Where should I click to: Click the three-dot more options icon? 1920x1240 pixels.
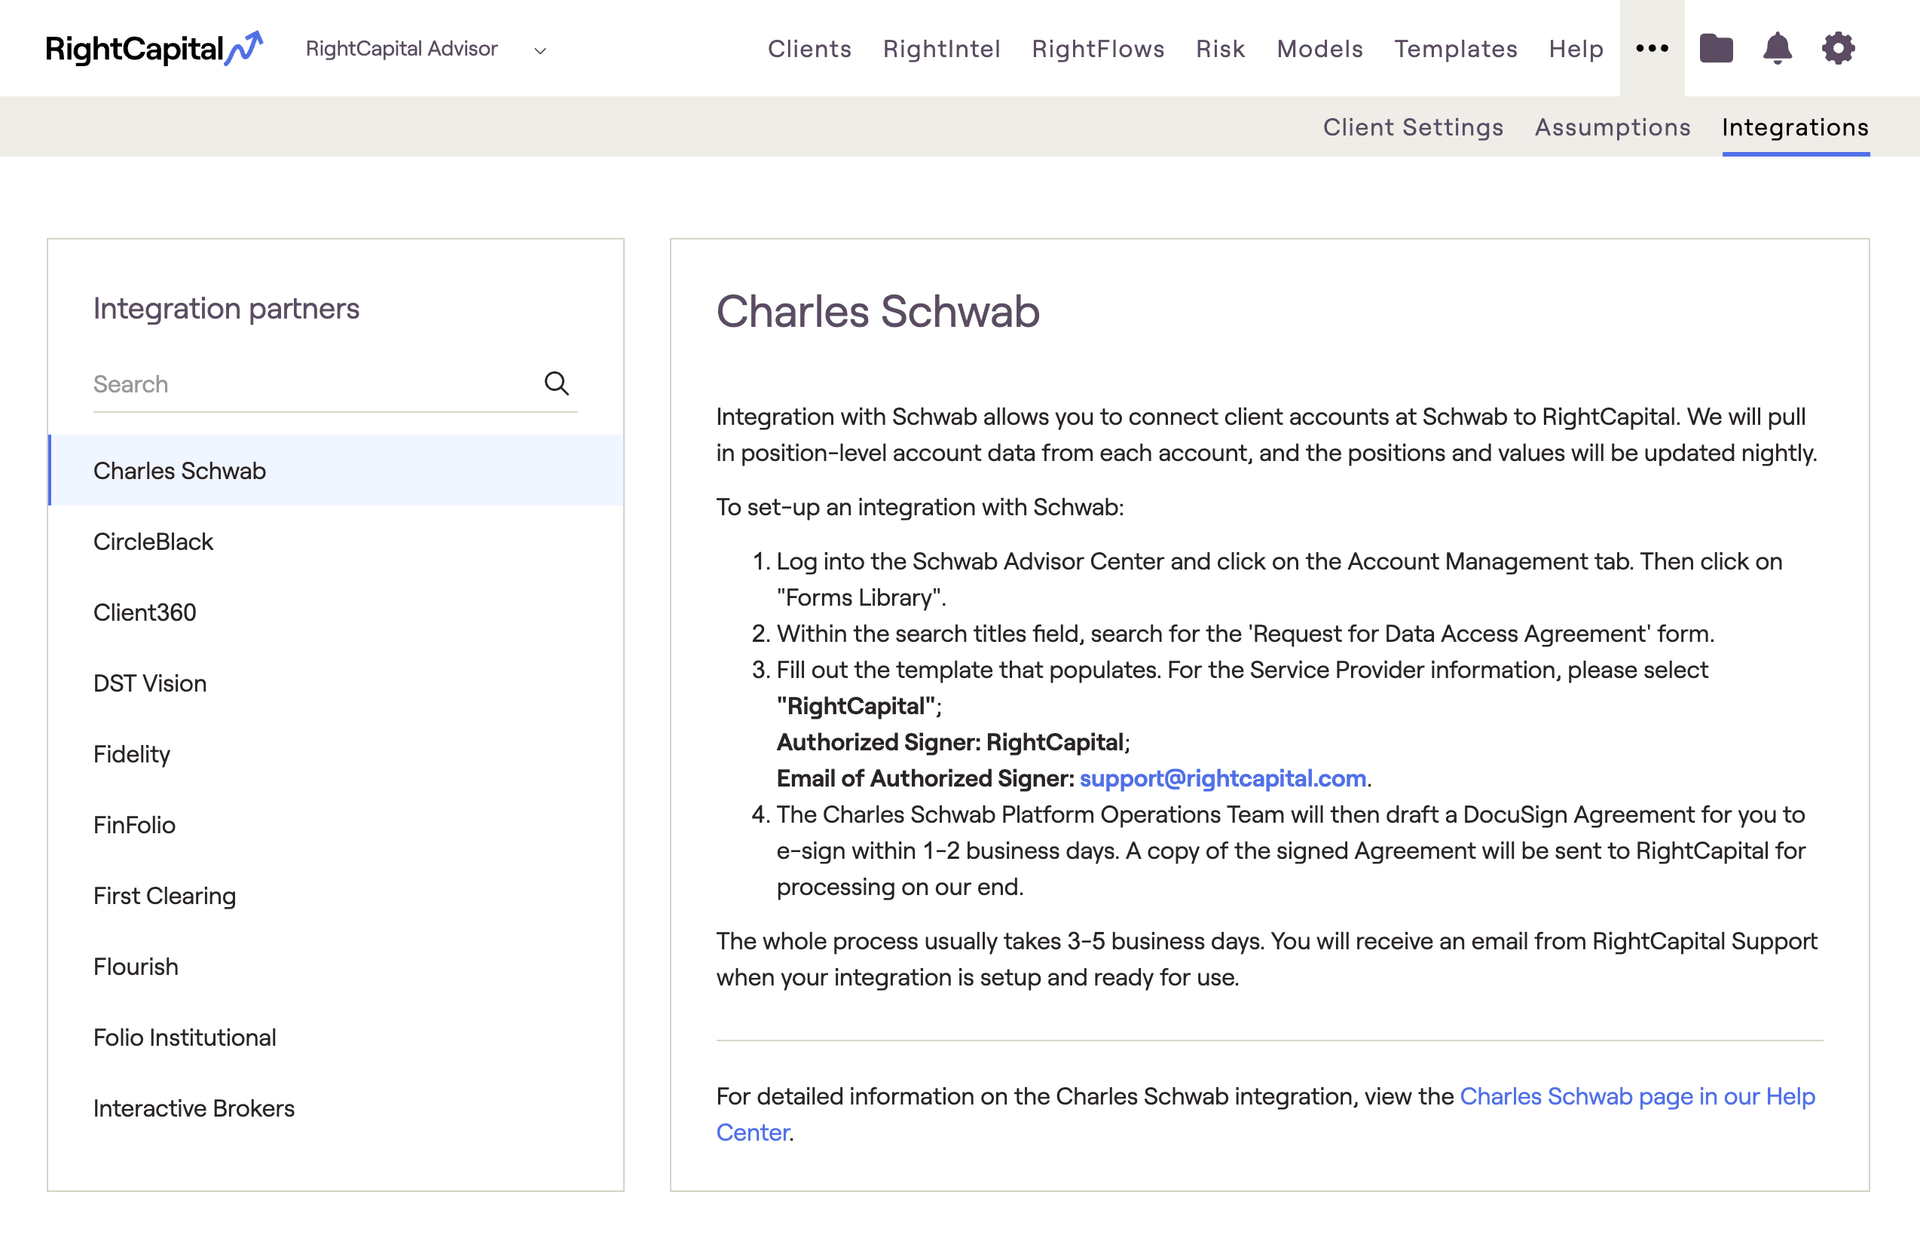tap(1652, 48)
